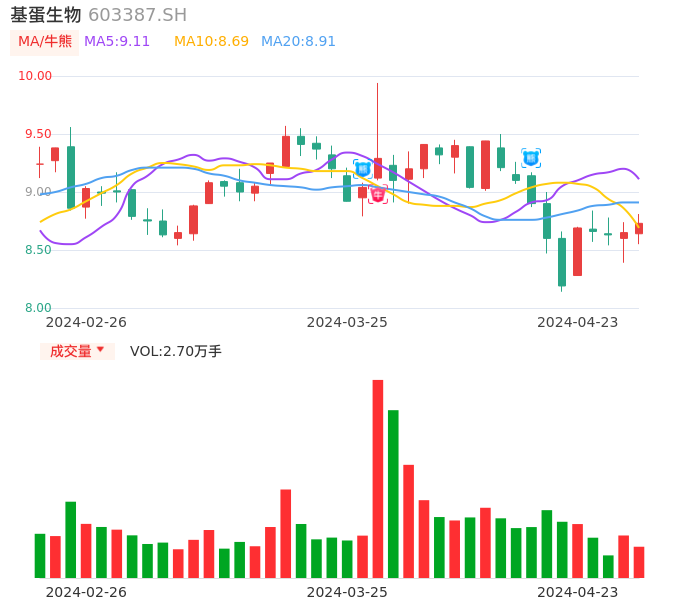686x606 pixels.
Task: Click the last red candlestick on the right
Action: coord(639,229)
